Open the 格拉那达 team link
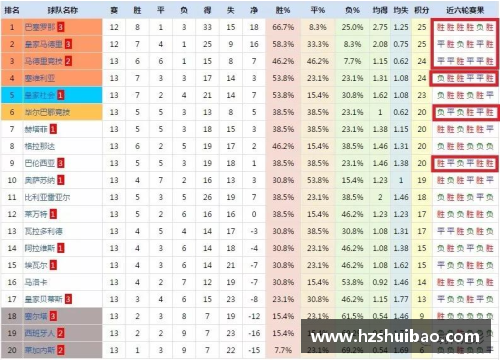Image resolution: width=500 pixels, height=362 pixels. tap(40, 146)
